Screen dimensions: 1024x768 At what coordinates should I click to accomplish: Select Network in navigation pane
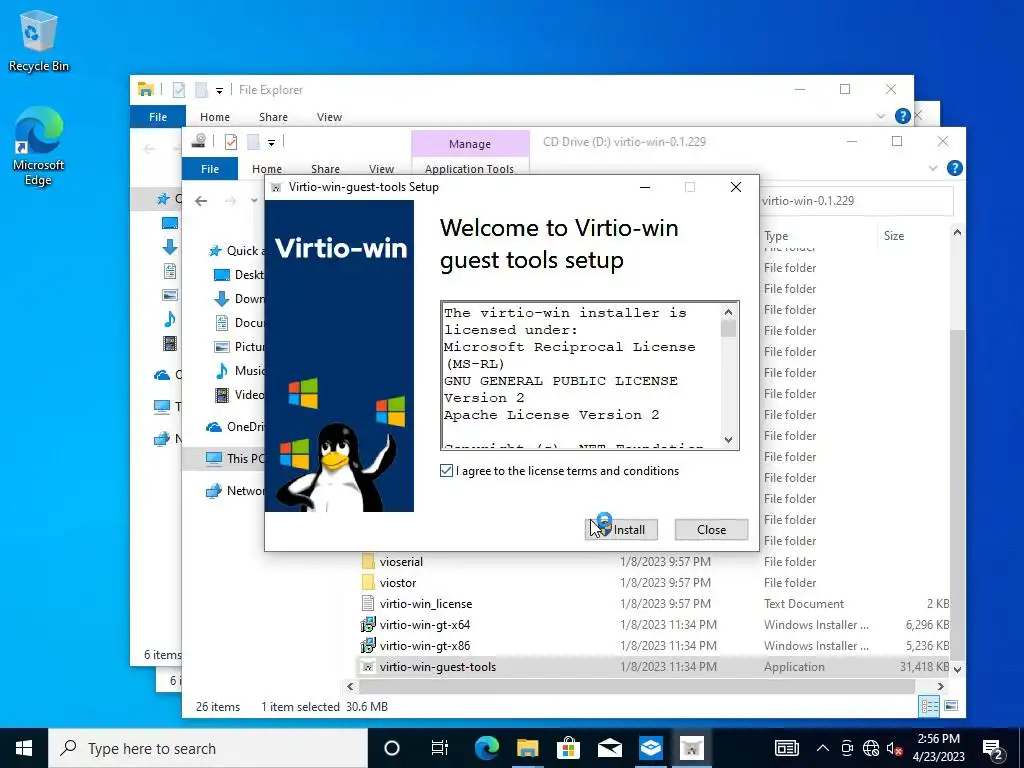point(236,490)
